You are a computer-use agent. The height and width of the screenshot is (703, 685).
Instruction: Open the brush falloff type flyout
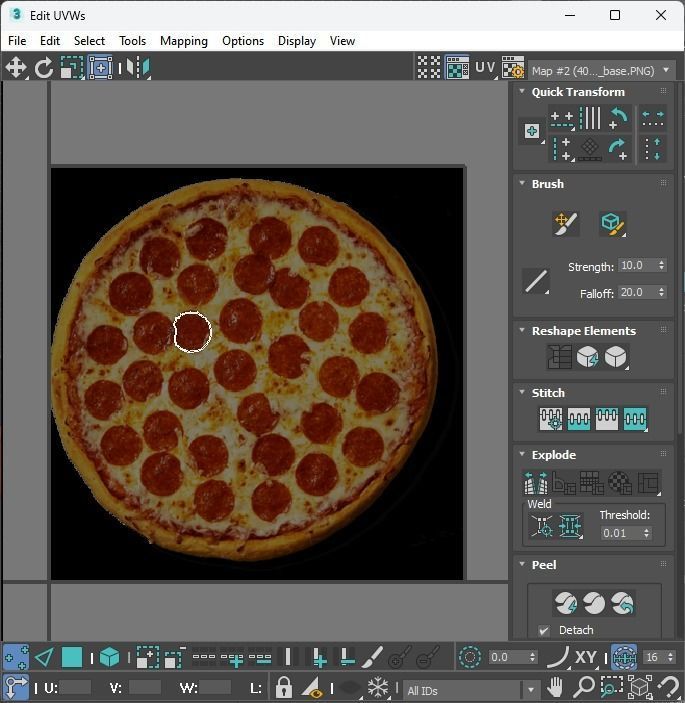coord(536,281)
